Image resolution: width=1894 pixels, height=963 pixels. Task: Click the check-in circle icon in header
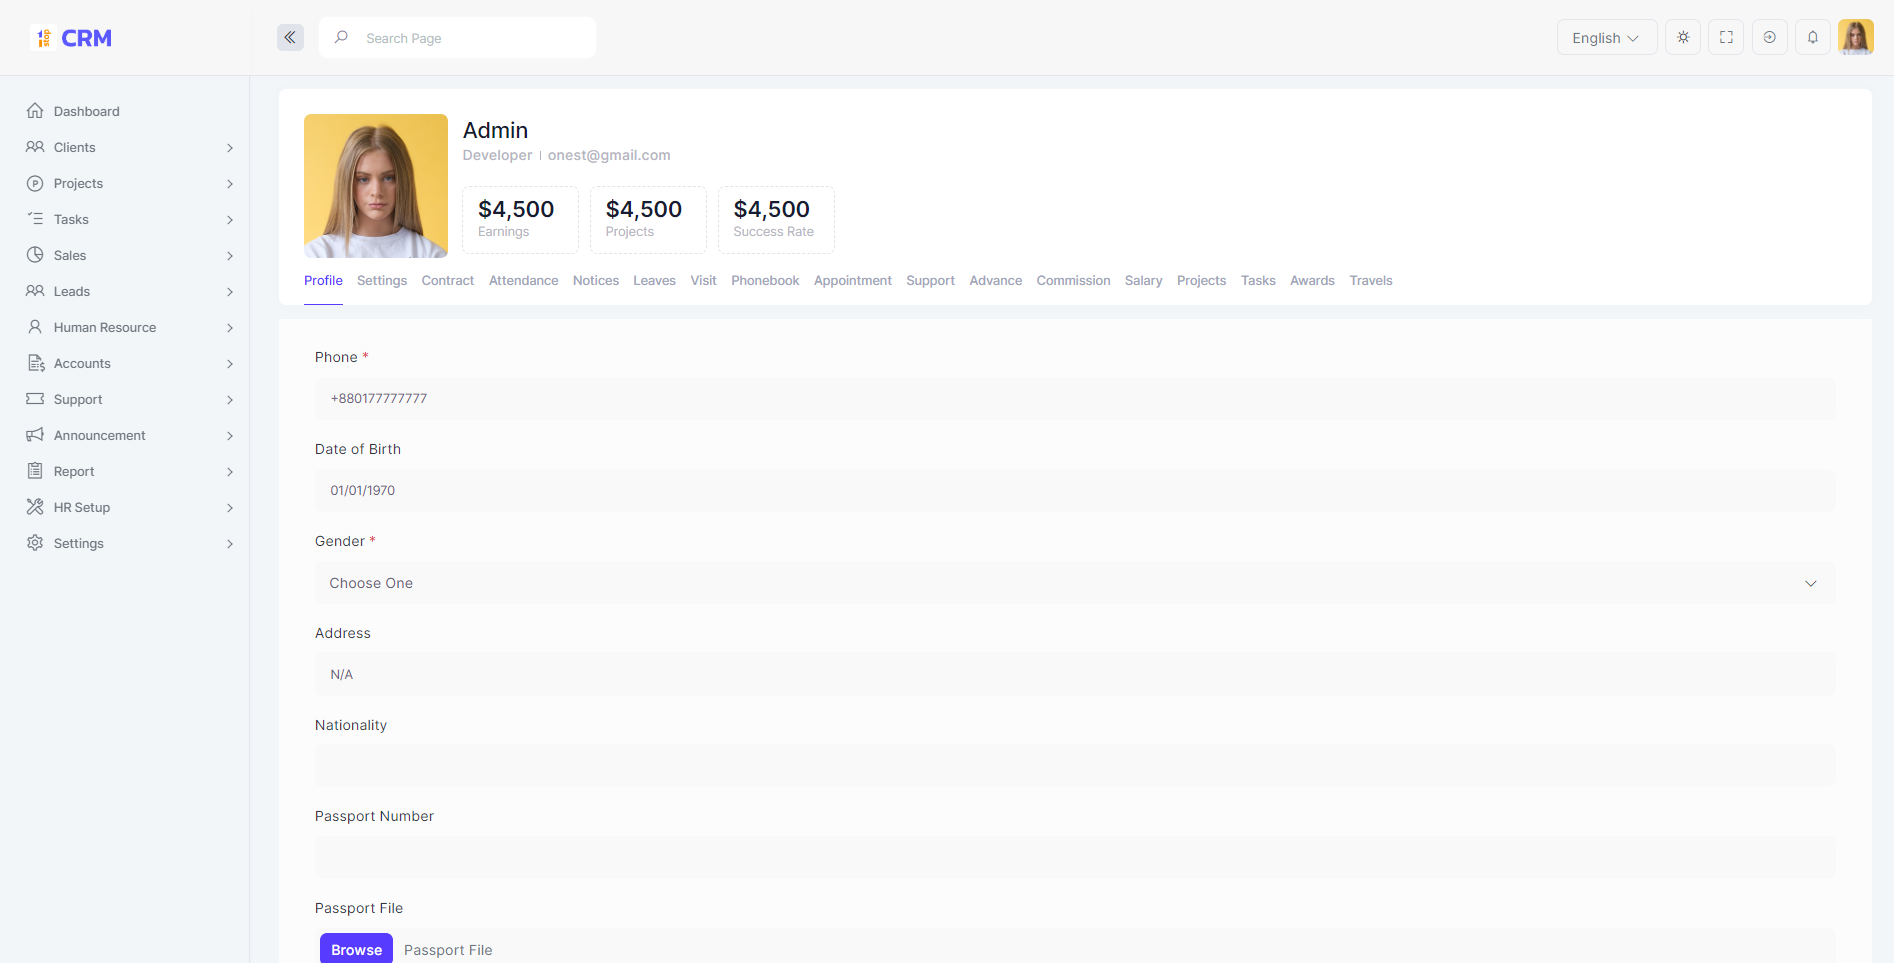click(x=1769, y=38)
